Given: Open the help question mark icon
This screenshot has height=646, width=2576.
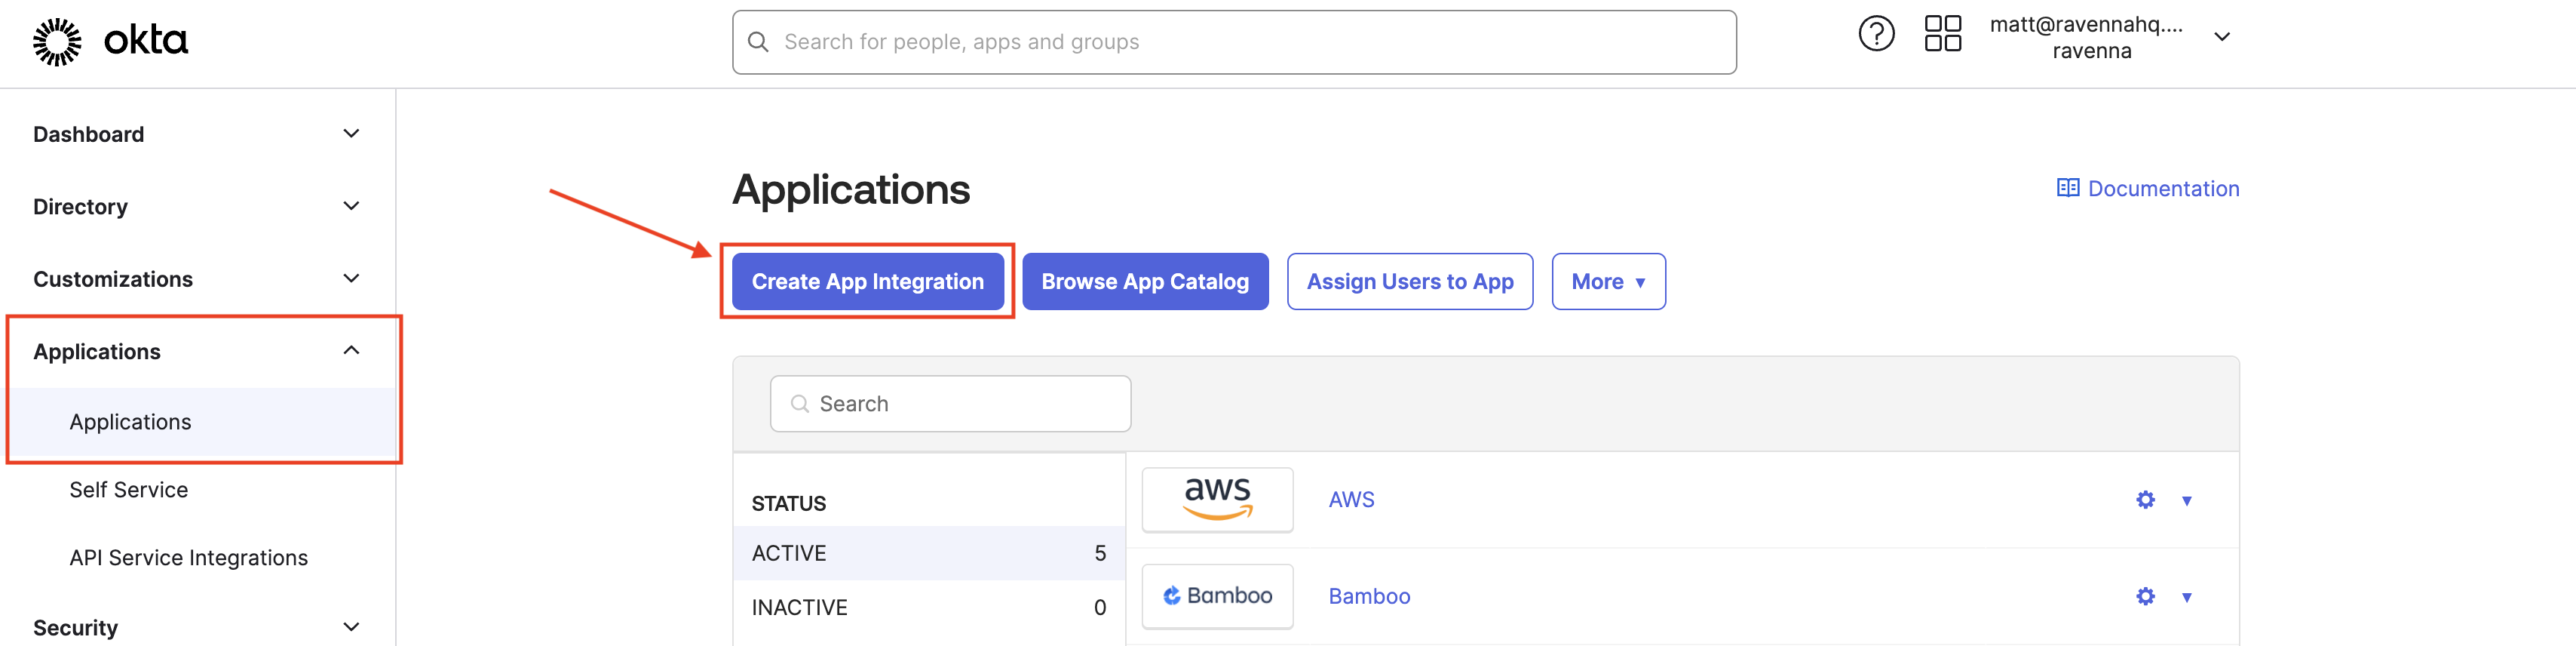Looking at the screenshot, I should pyautogui.click(x=1876, y=35).
